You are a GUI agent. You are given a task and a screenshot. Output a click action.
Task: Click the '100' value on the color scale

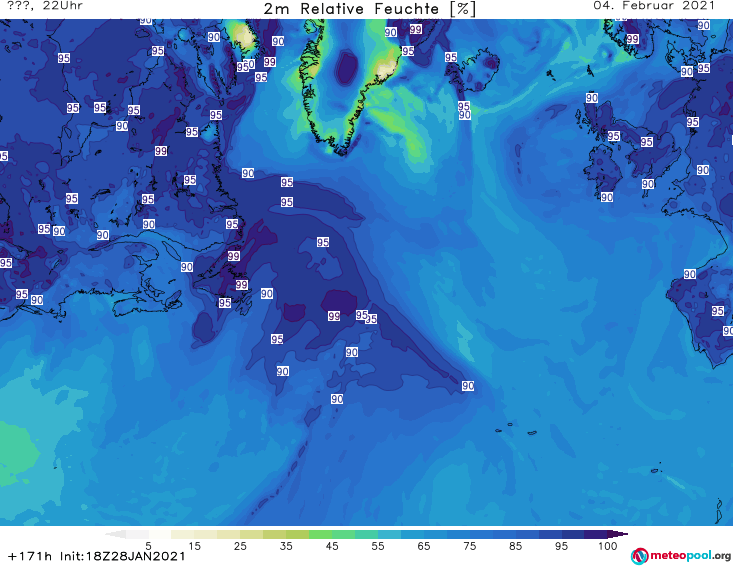[608, 546]
